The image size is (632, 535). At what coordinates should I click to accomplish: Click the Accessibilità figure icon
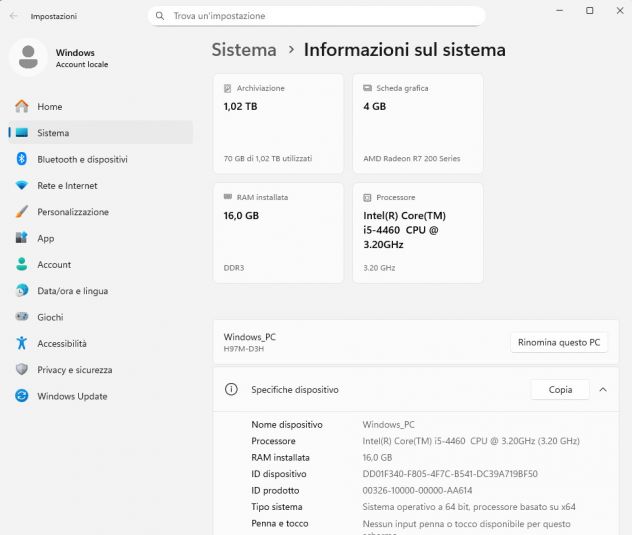click(x=22, y=343)
